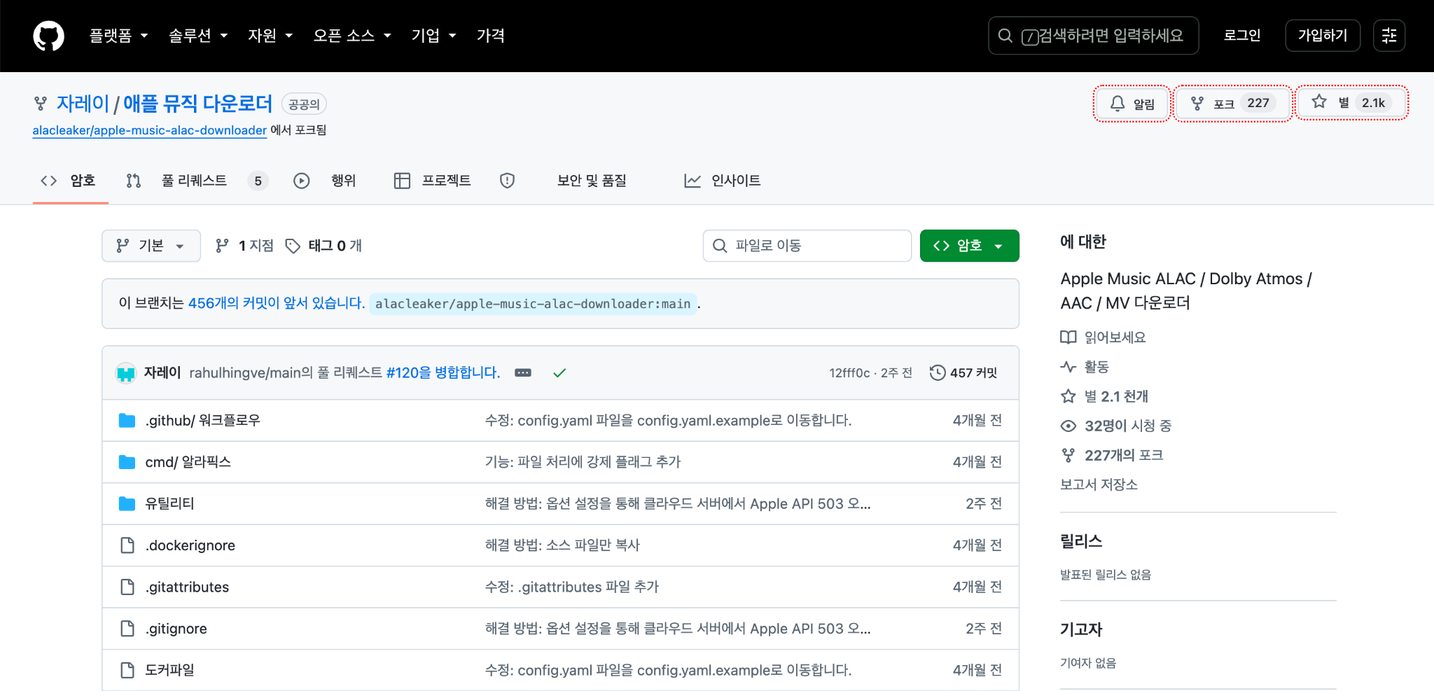The height and width of the screenshot is (691, 1434).
Task: View the green check status of latest commit
Action: click(559, 373)
